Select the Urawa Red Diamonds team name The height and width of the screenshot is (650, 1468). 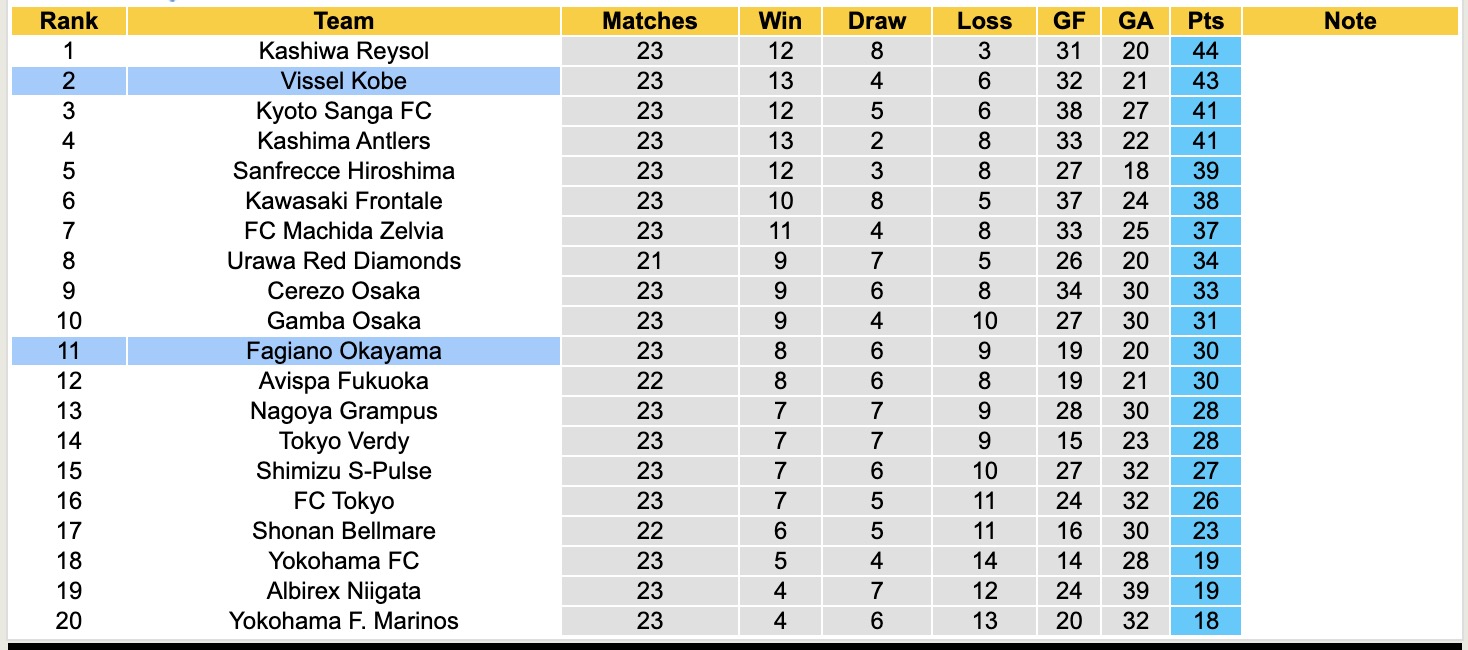(343, 261)
